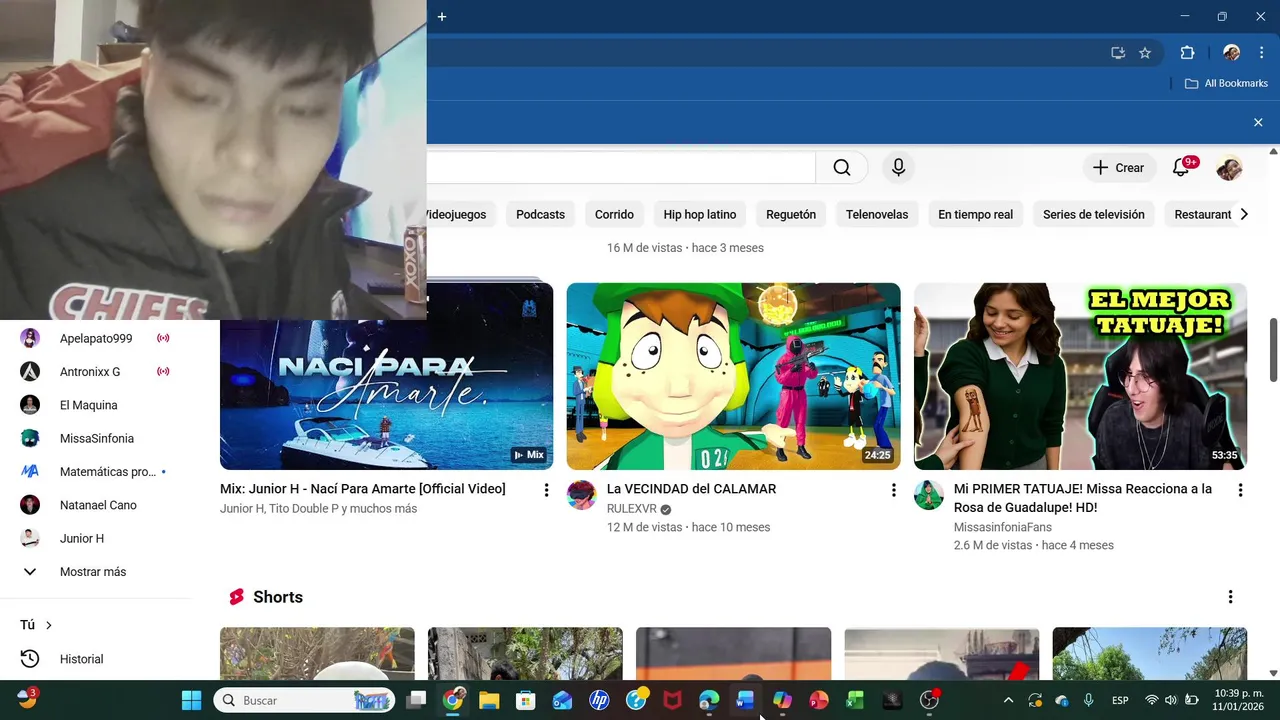Open the MissasinfoniaFans channel avatar
The width and height of the screenshot is (1280, 720).
[928, 495]
